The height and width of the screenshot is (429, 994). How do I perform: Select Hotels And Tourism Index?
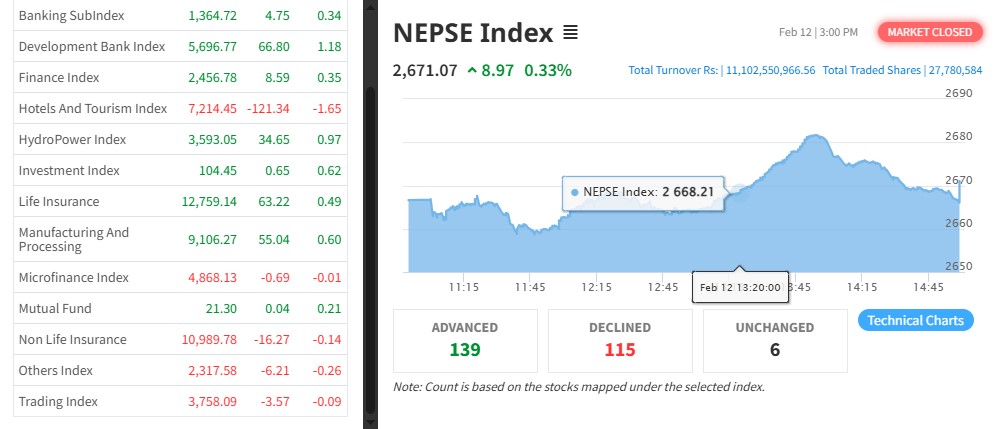pos(92,108)
